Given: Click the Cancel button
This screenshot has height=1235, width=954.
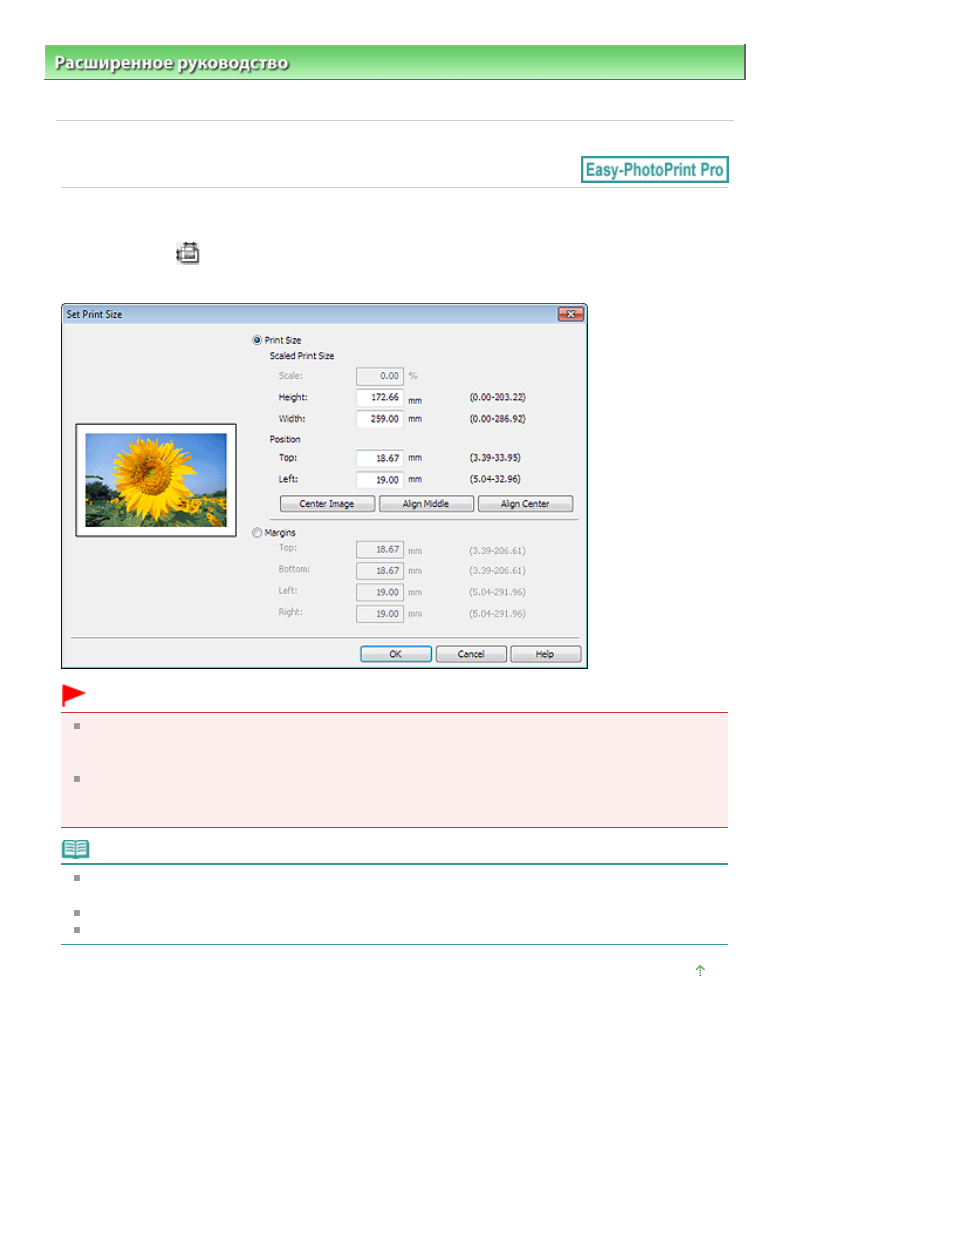Looking at the screenshot, I should pyautogui.click(x=471, y=654).
